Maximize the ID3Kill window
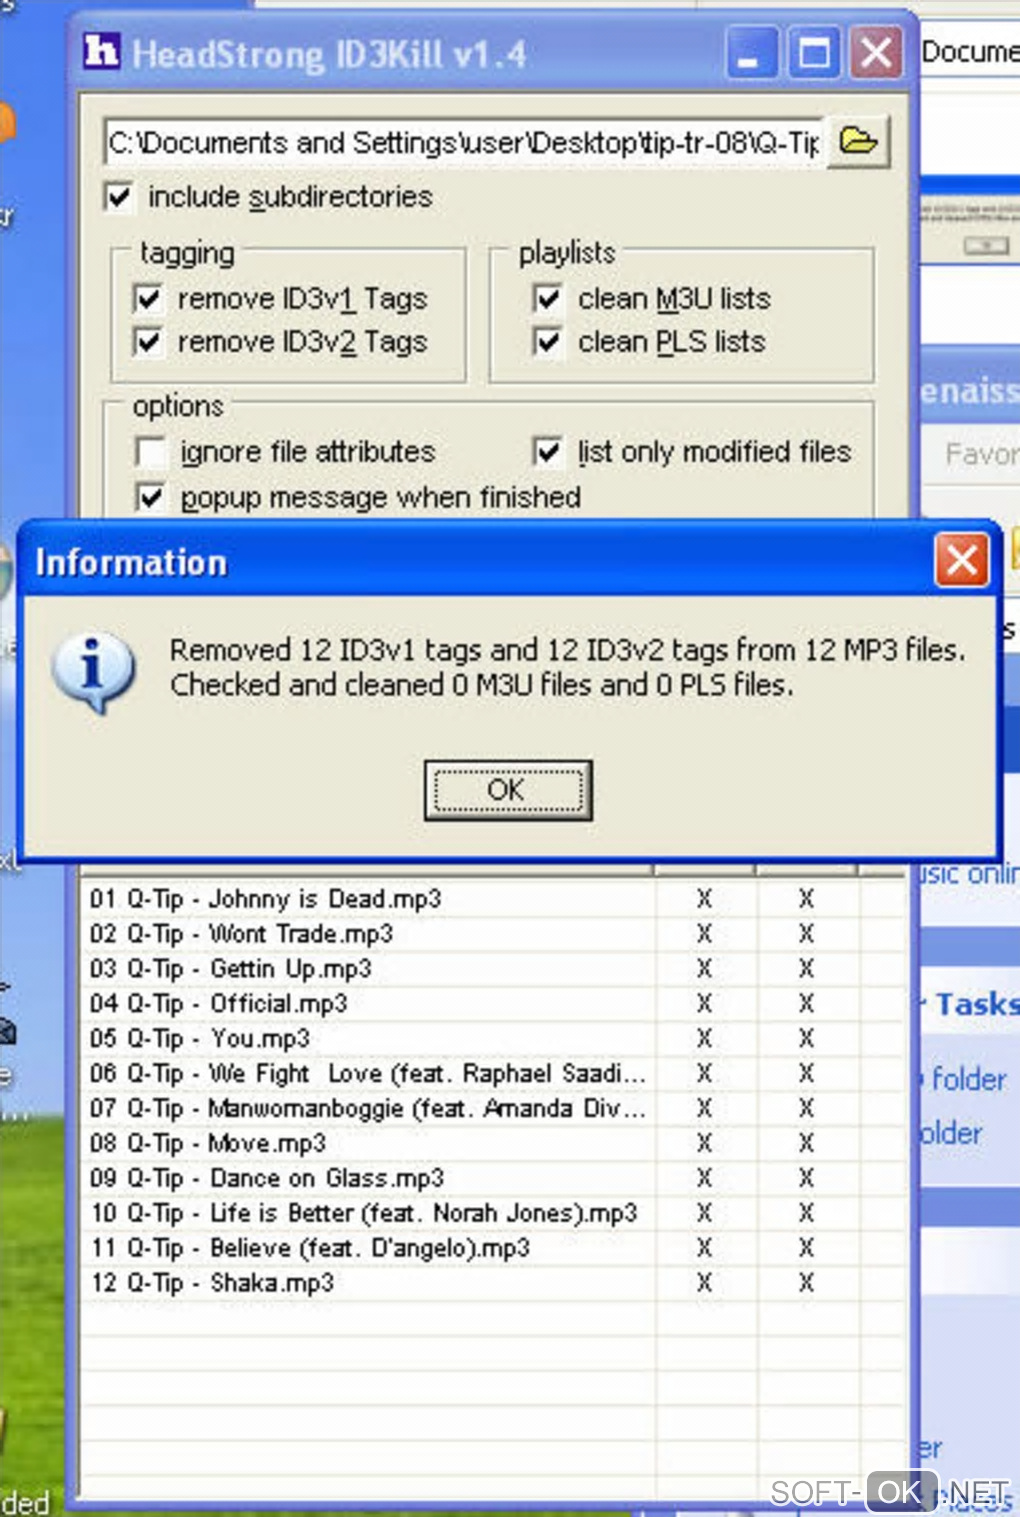 point(814,52)
